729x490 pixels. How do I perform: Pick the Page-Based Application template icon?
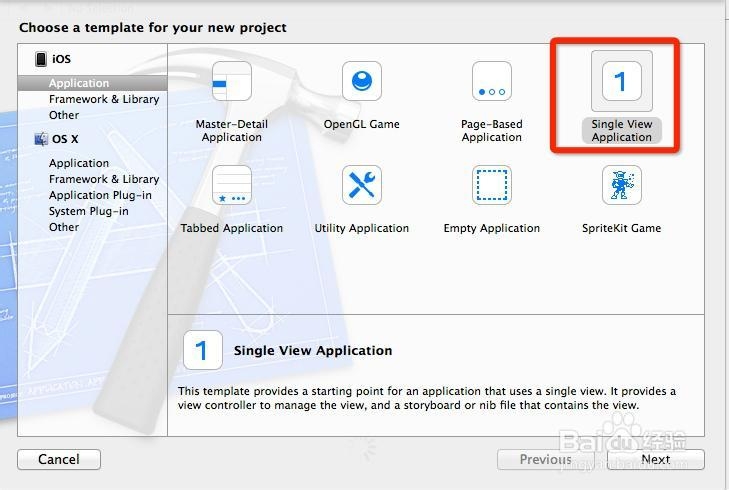click(x=491, y=81)
